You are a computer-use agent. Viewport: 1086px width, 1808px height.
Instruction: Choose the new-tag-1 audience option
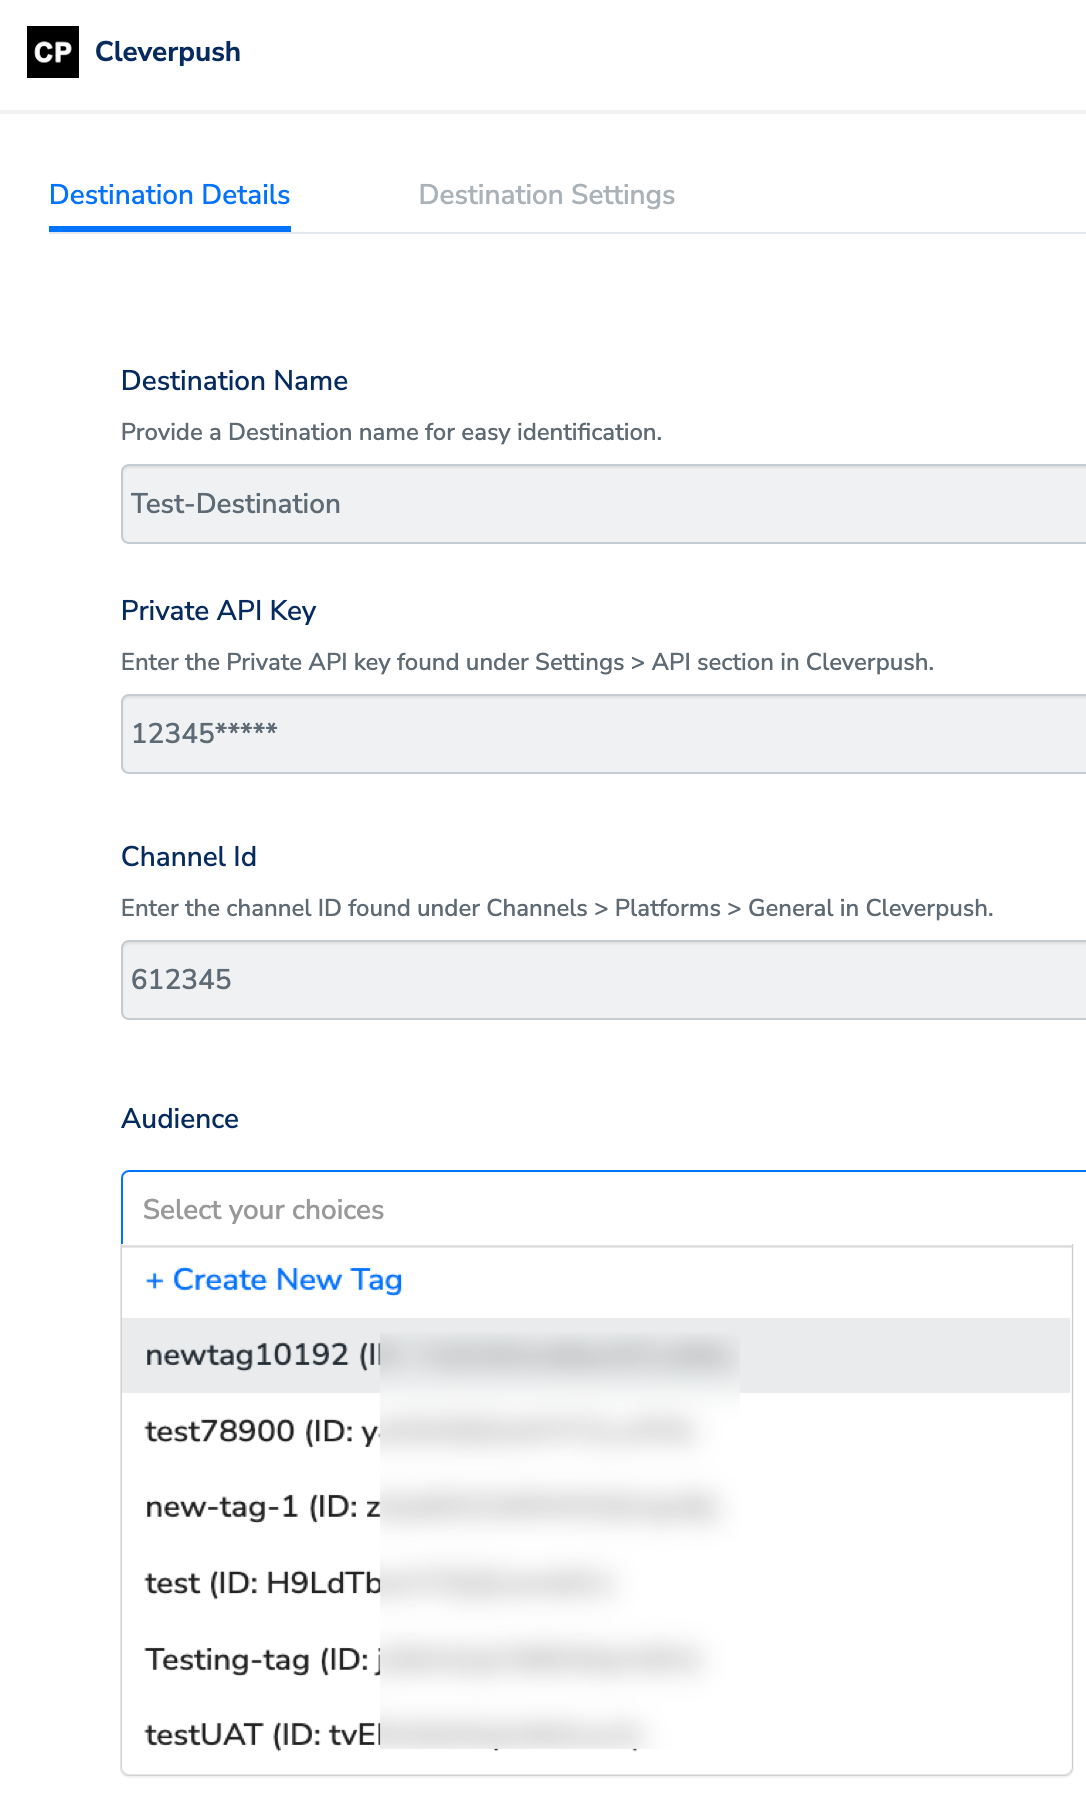(x=596, y=1507)
